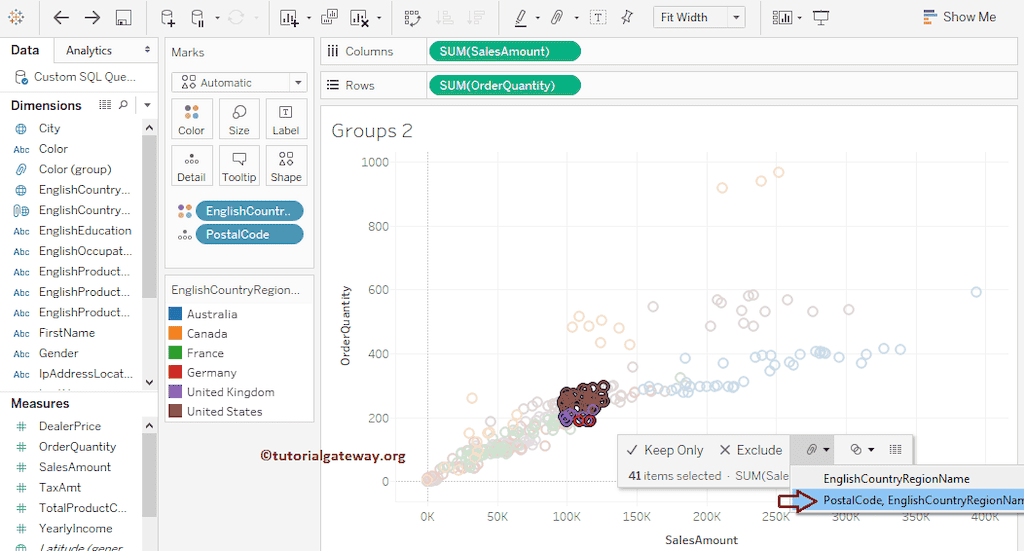Open clear sheet dropdown arrow
This screenshot has height=551, width=1024.
pyautogui.click(x=379, y=18)
